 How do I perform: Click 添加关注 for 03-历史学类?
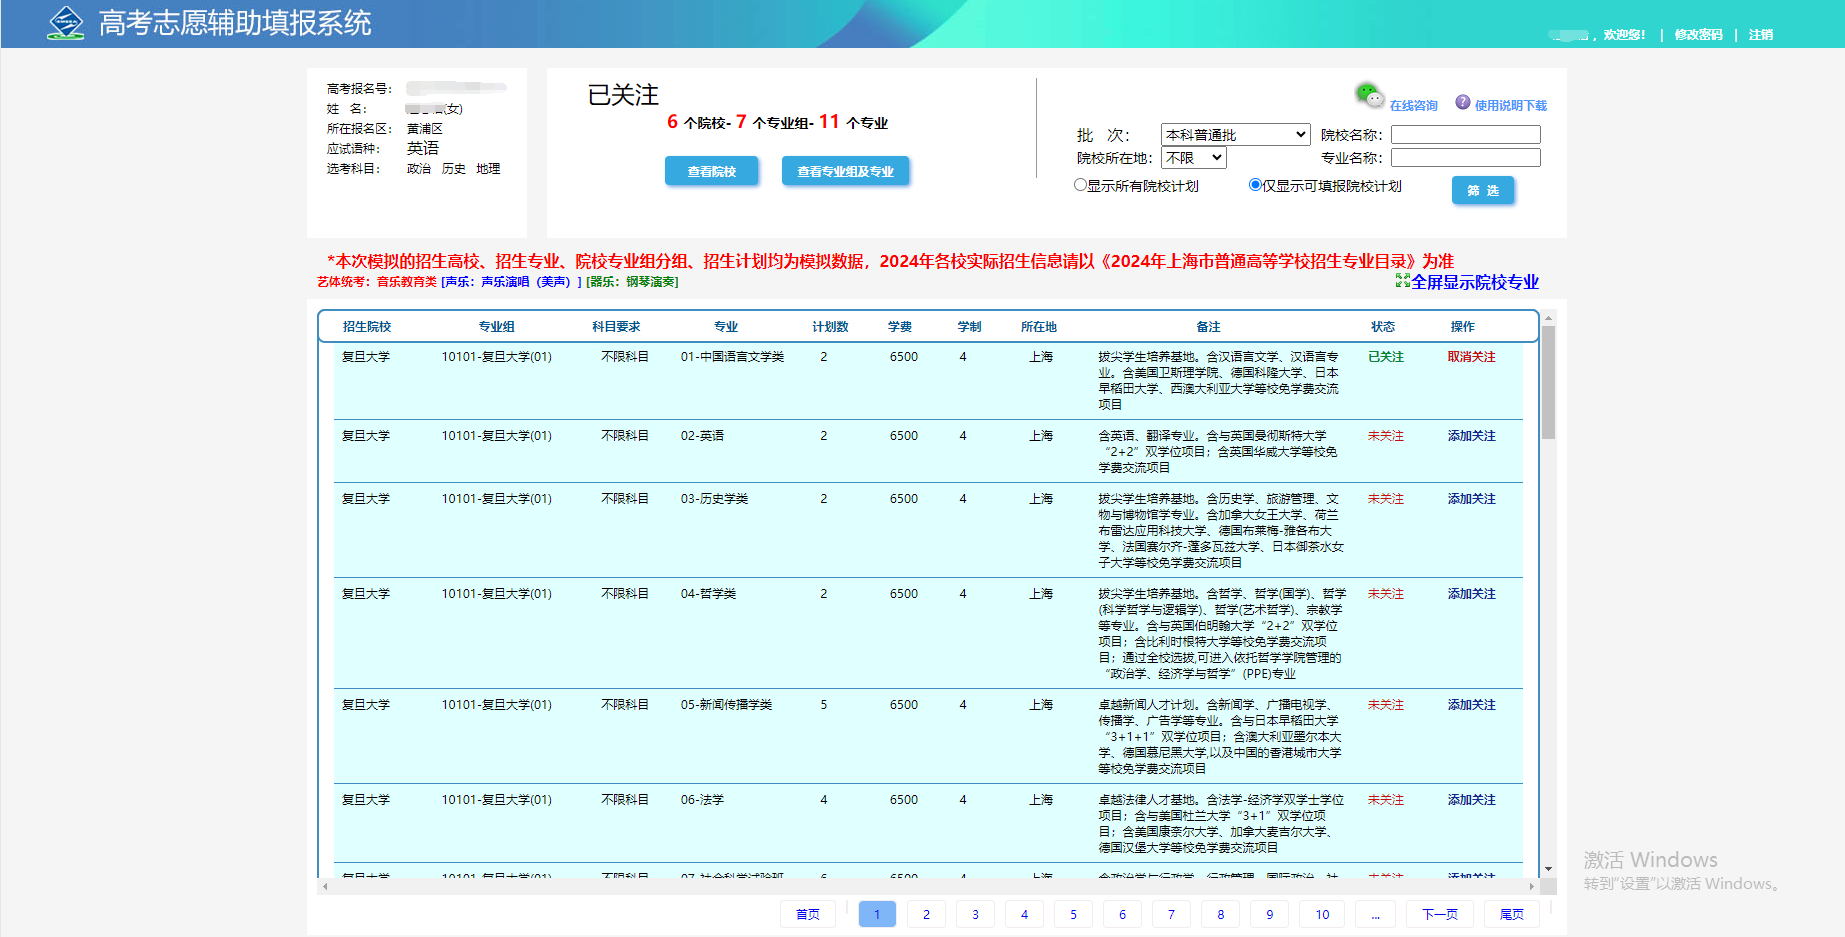pyautogui.click(x=1471, y=498)
